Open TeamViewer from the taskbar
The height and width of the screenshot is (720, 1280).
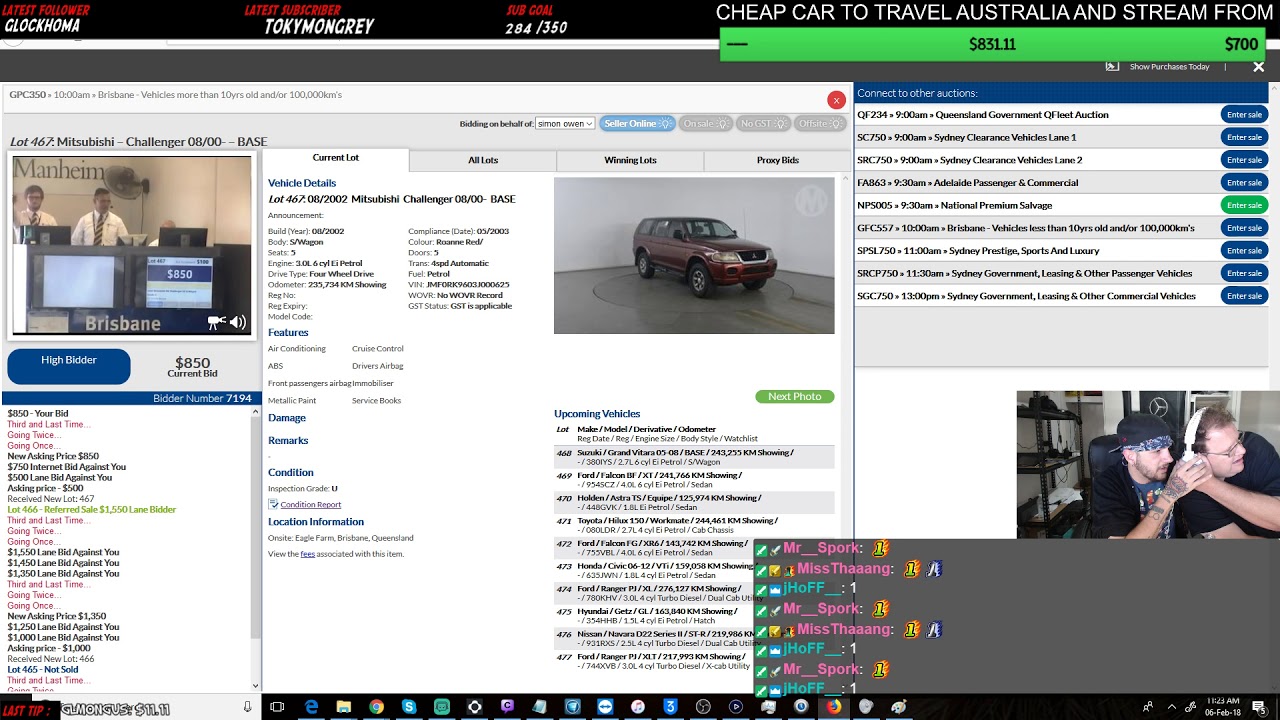[x=605, y=707]
